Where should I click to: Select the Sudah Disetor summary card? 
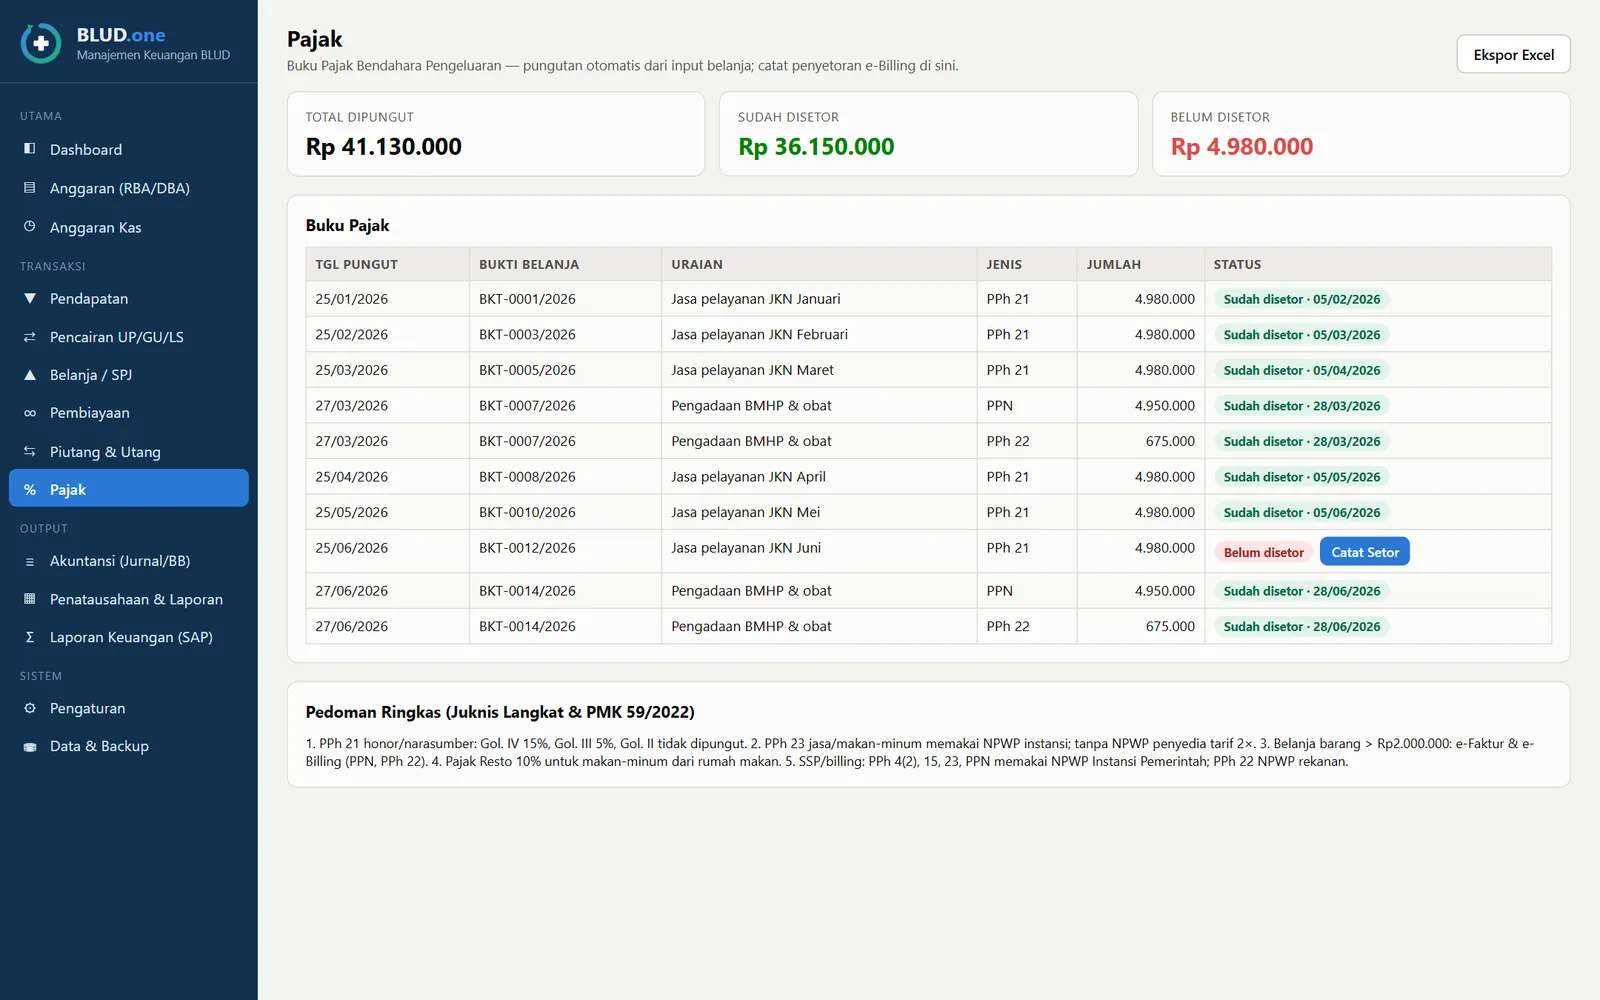[x=928, y=134]
